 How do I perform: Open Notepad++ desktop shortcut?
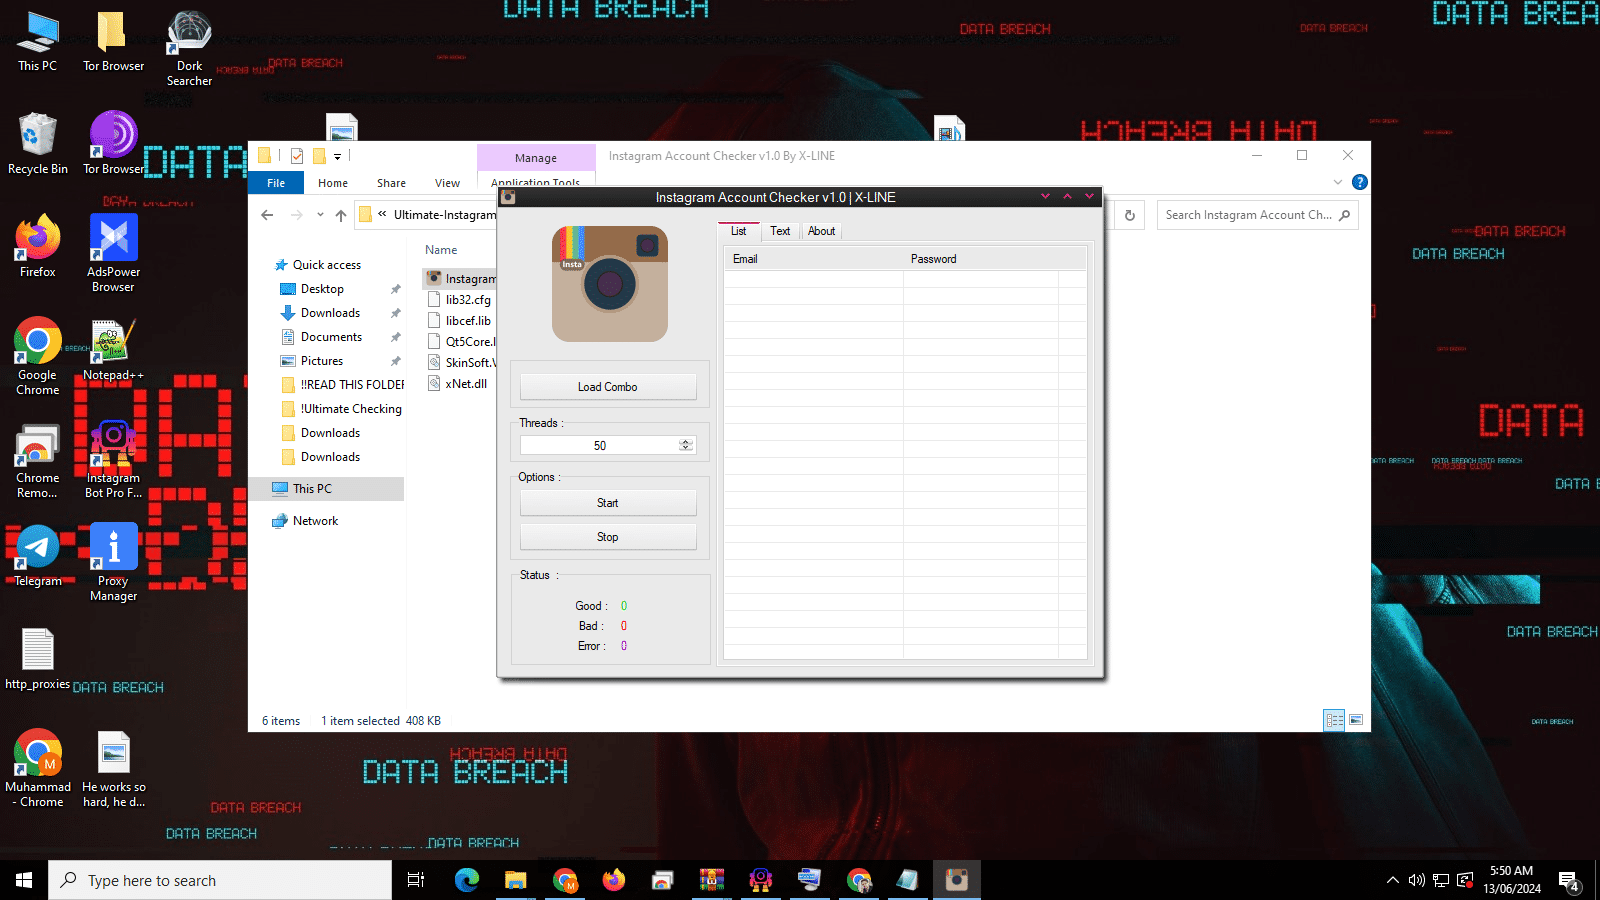click(113, 350)
